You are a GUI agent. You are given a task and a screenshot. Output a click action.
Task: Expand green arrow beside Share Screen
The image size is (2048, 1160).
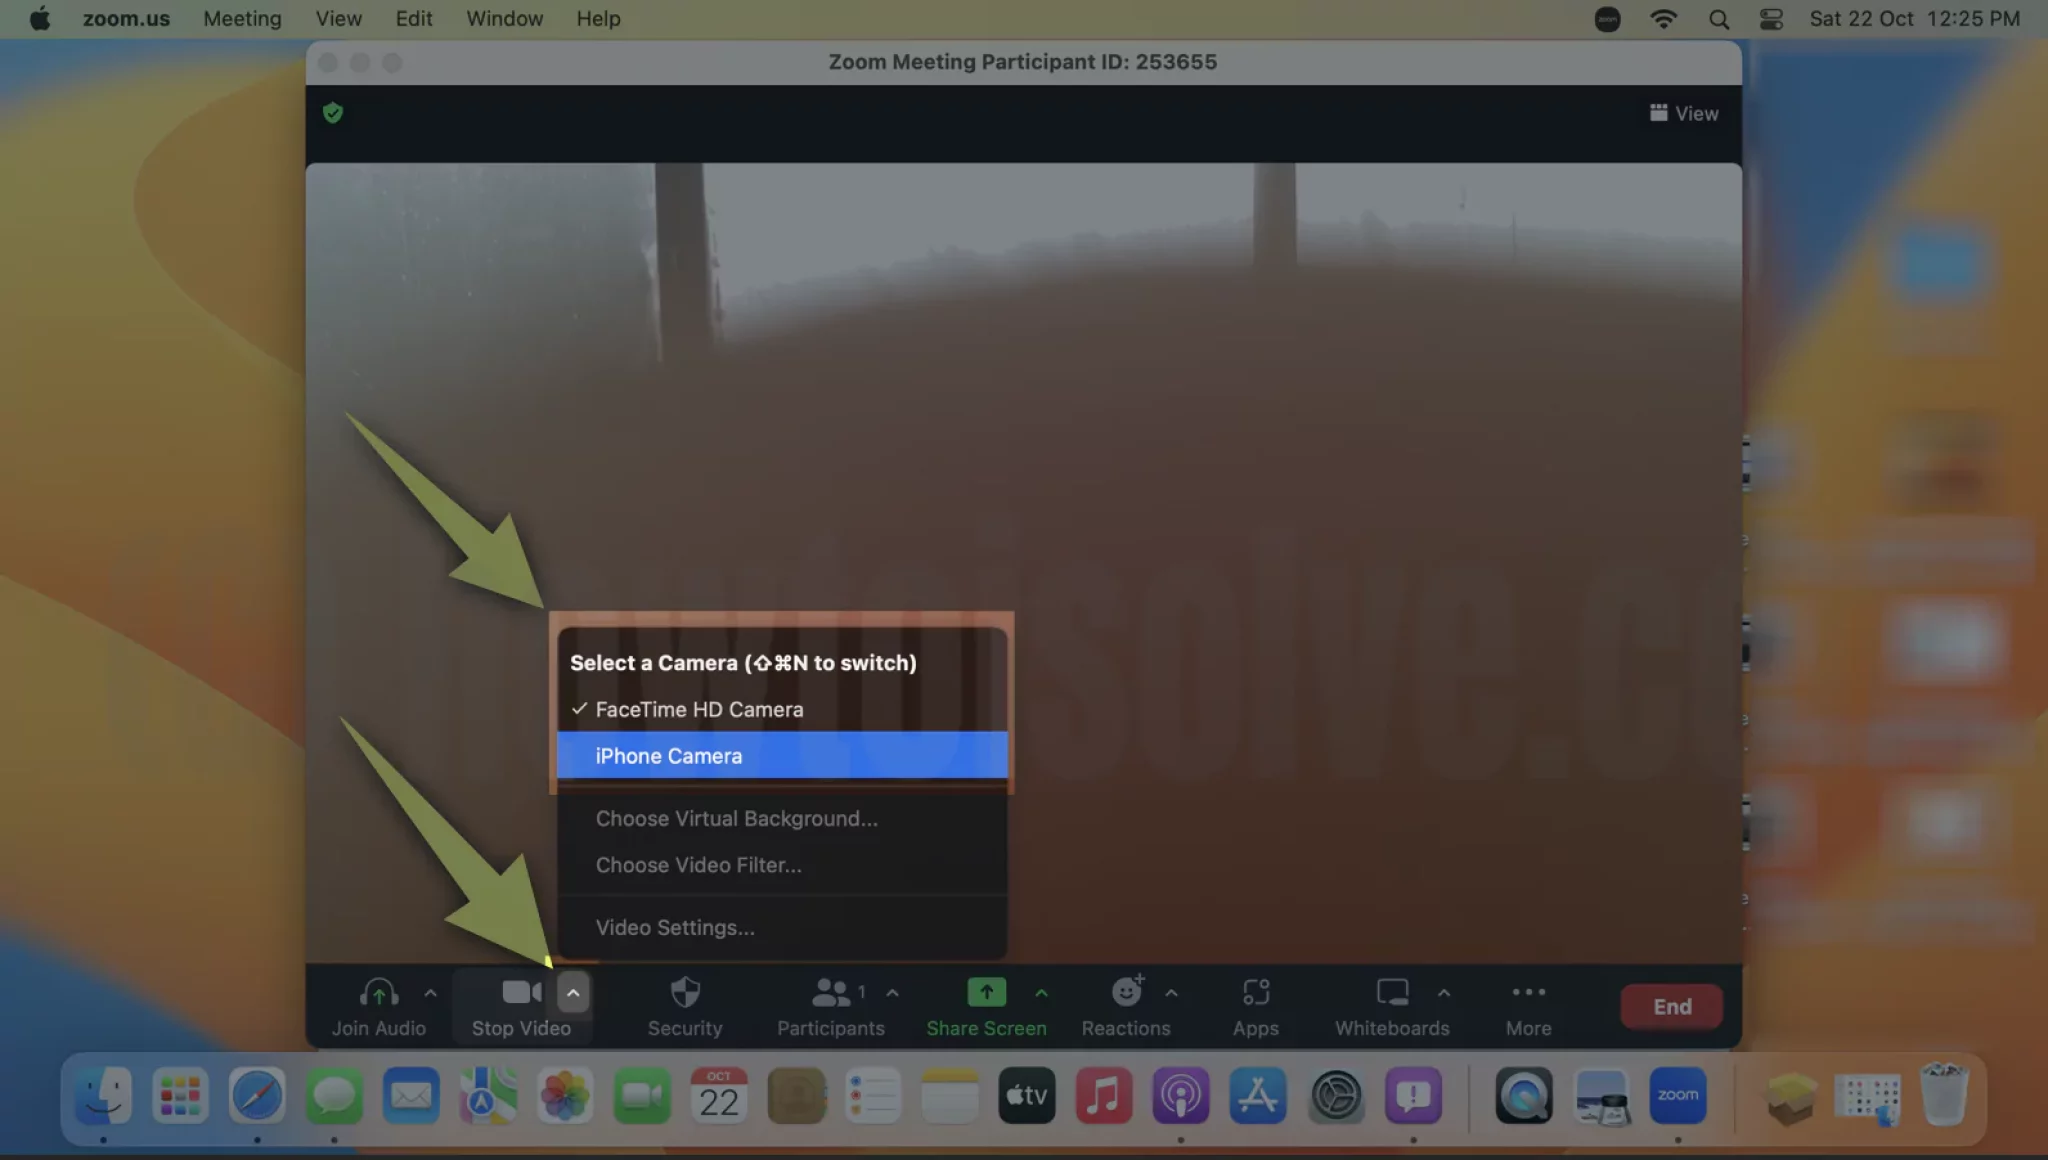(x=1041, y=993)
